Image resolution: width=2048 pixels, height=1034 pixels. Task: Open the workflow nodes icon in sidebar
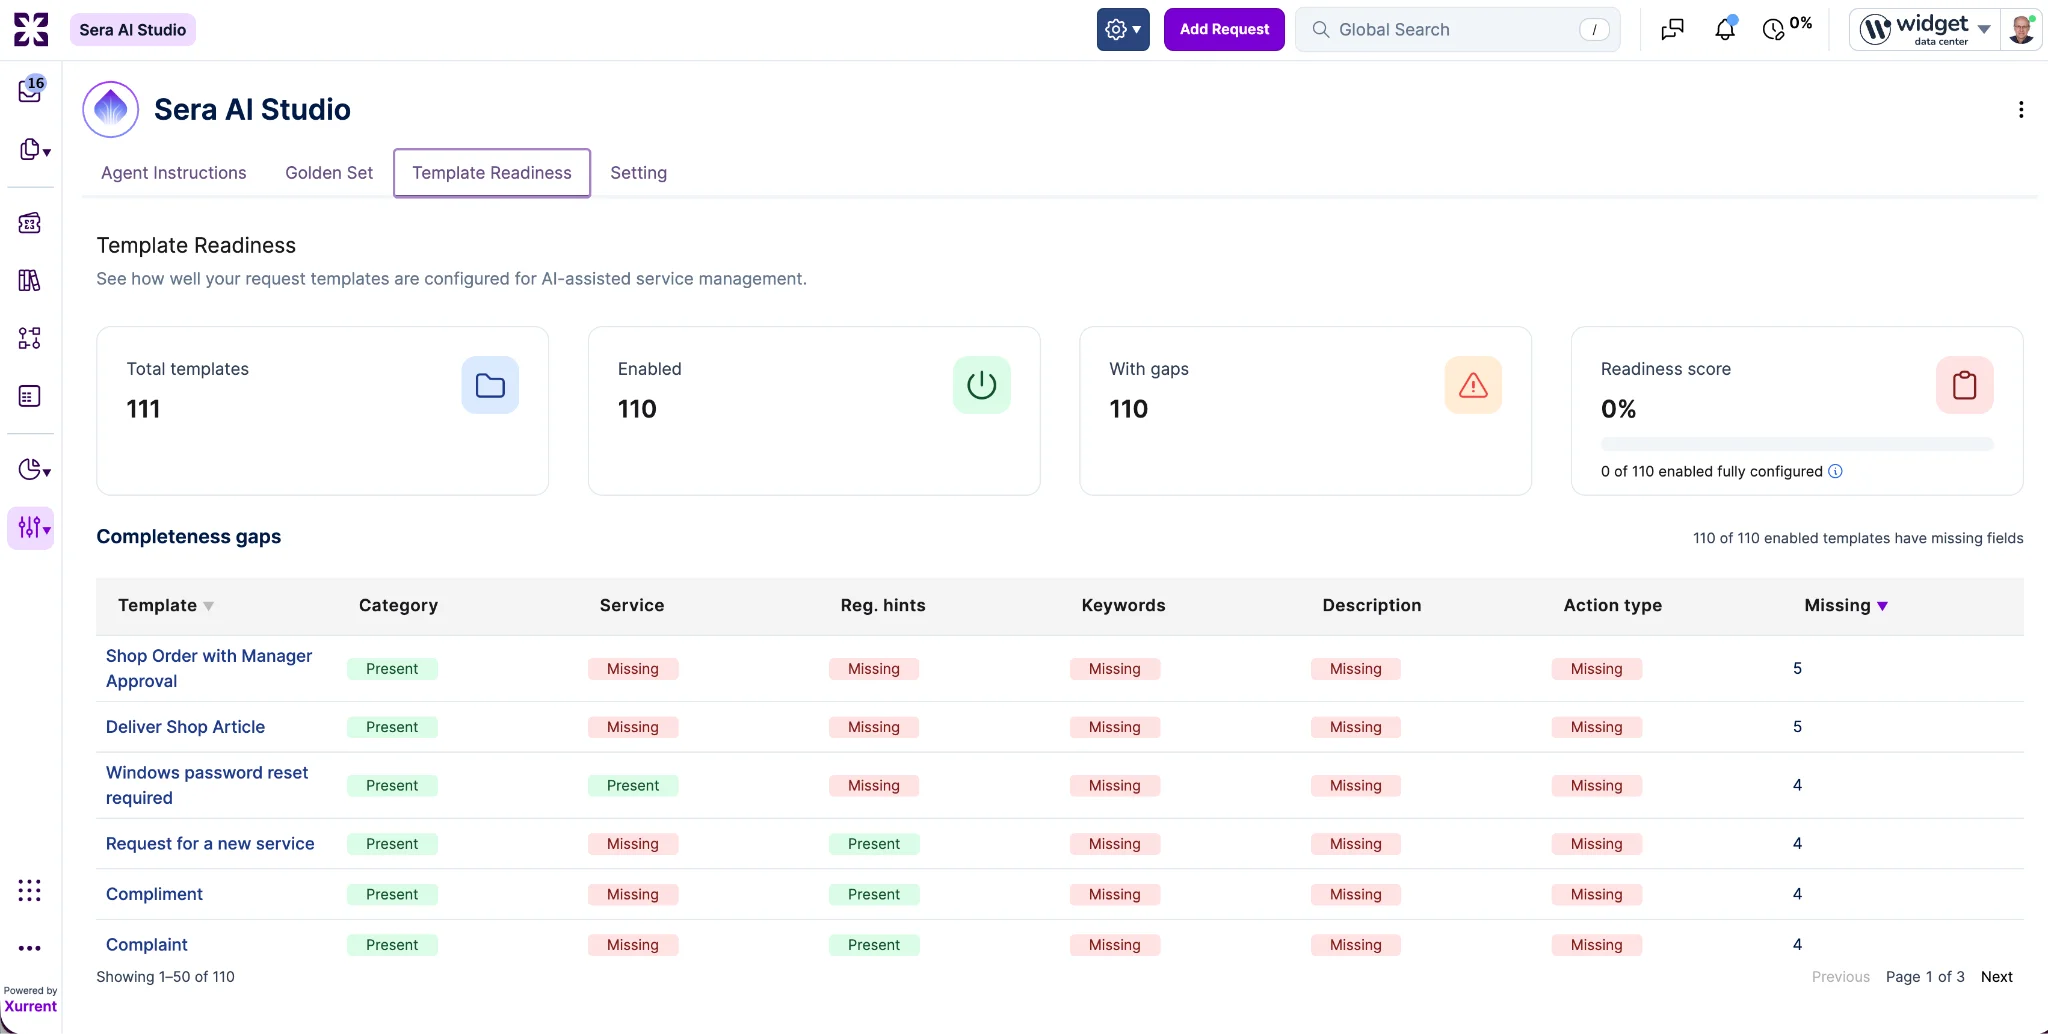[30, 338]
